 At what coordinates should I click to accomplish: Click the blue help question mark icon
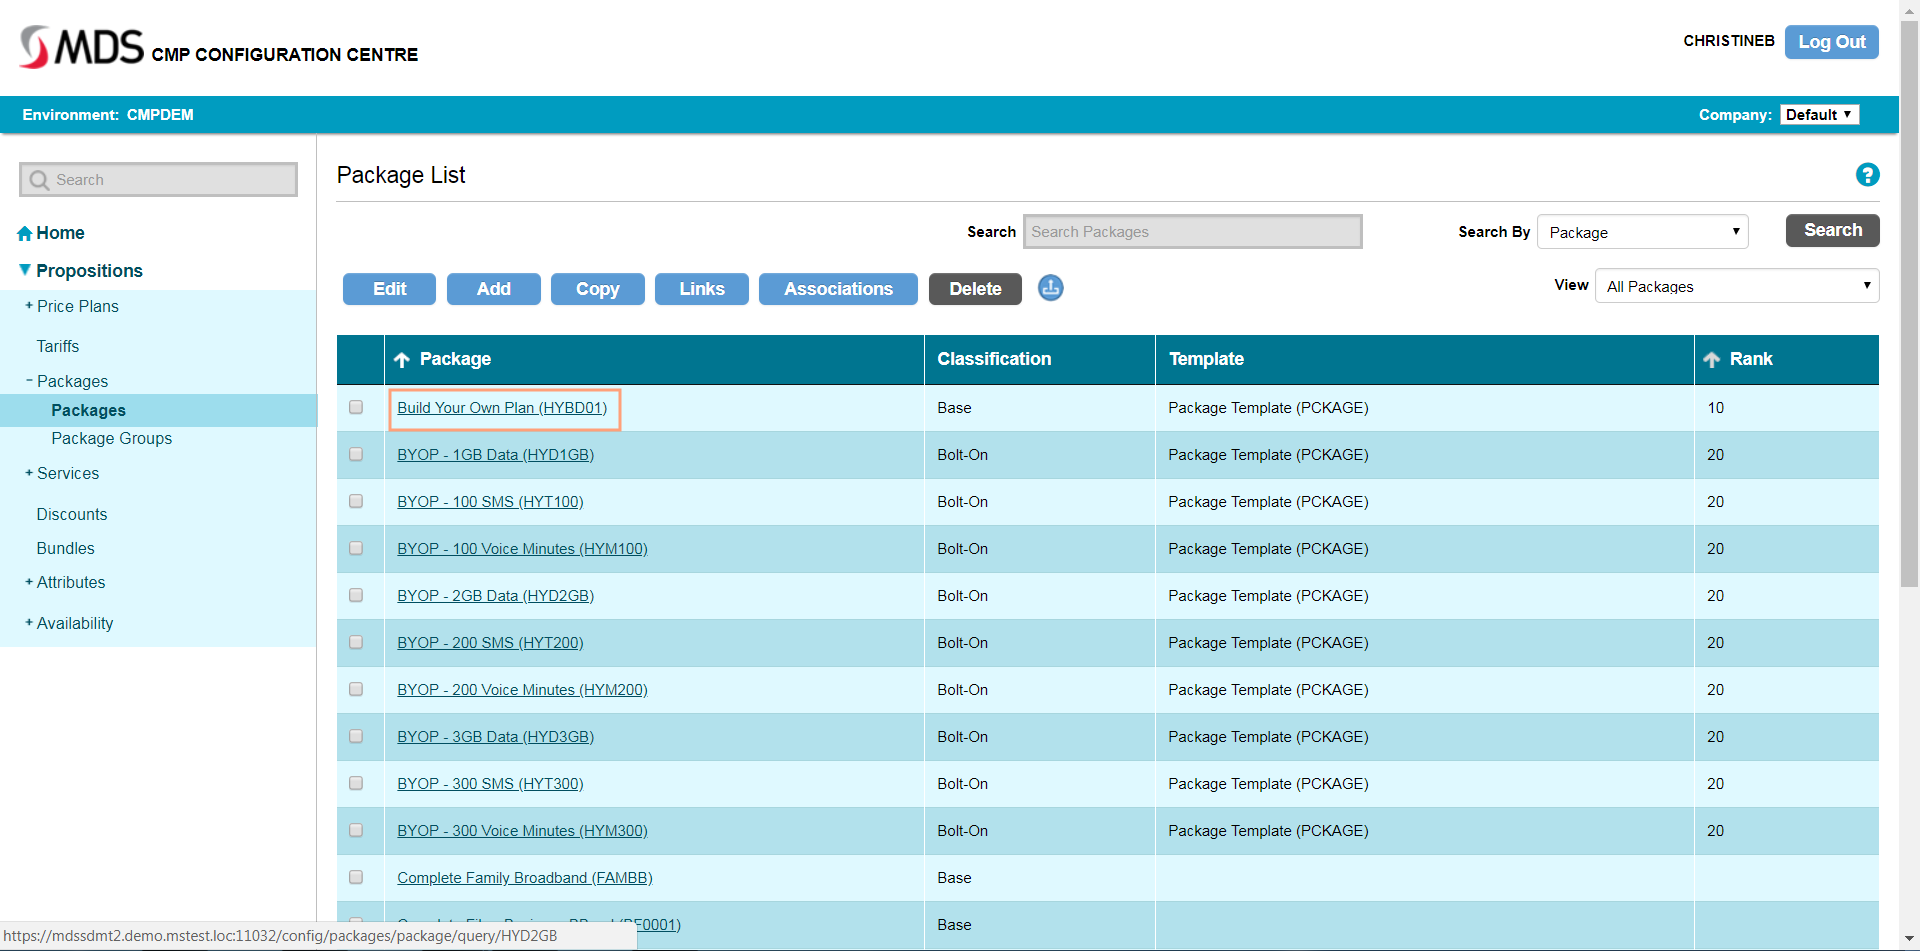[1867, 175]
